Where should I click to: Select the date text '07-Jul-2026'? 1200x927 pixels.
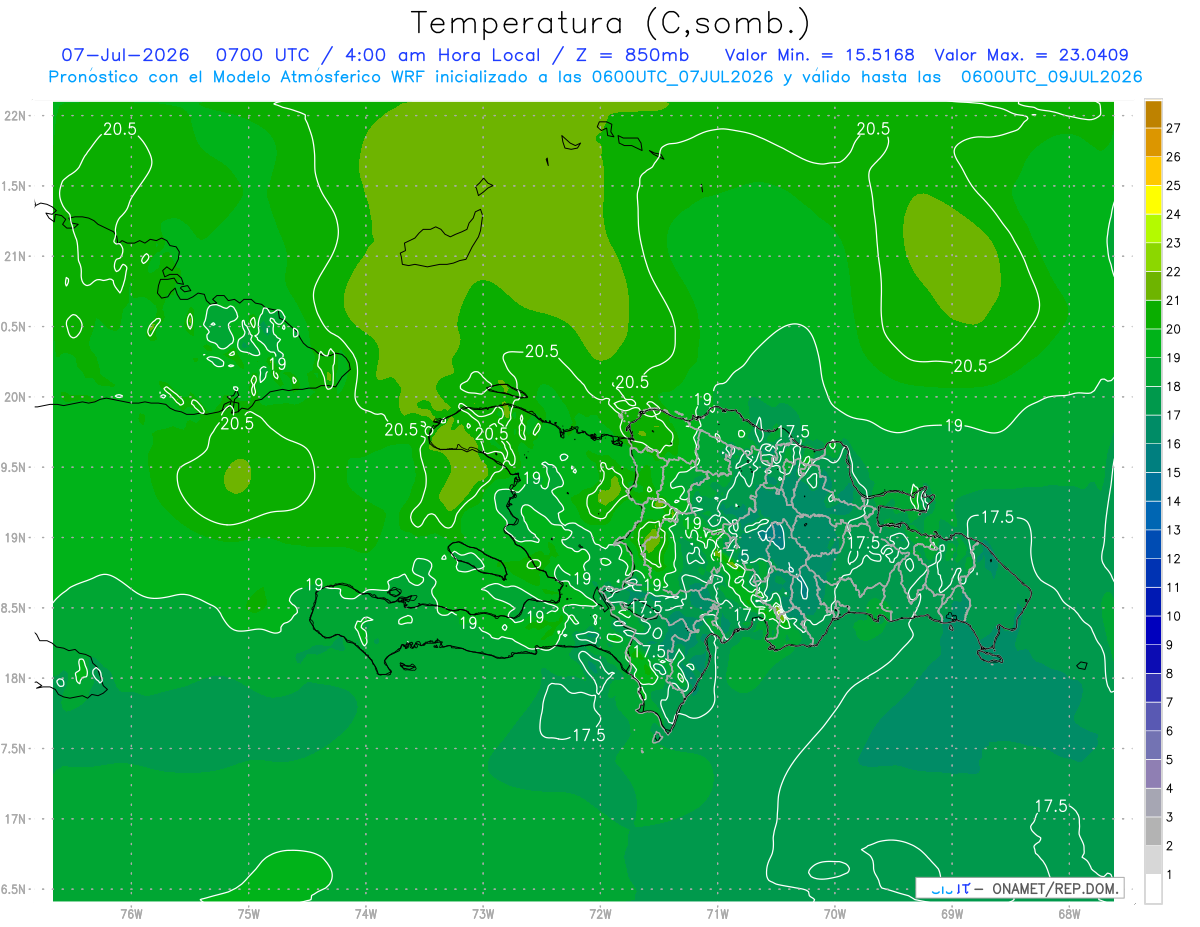(127, 55)
